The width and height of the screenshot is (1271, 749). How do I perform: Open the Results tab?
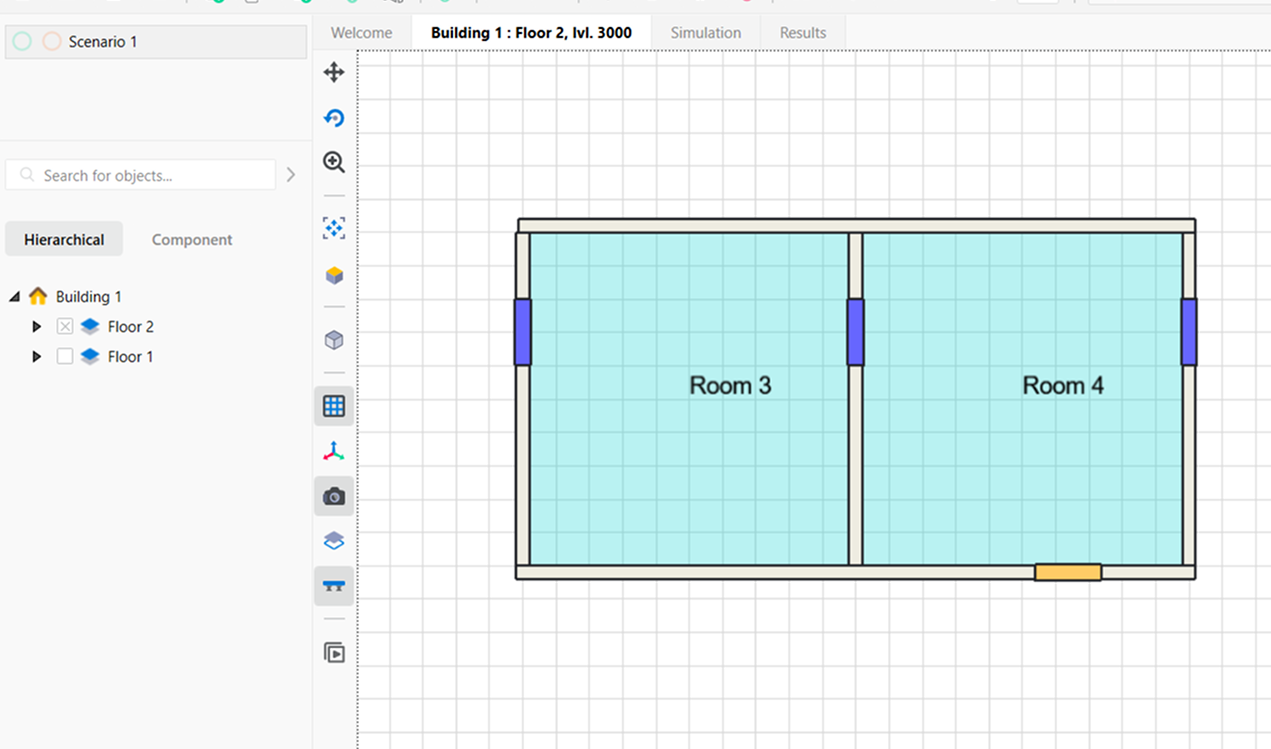click(803, 33)
